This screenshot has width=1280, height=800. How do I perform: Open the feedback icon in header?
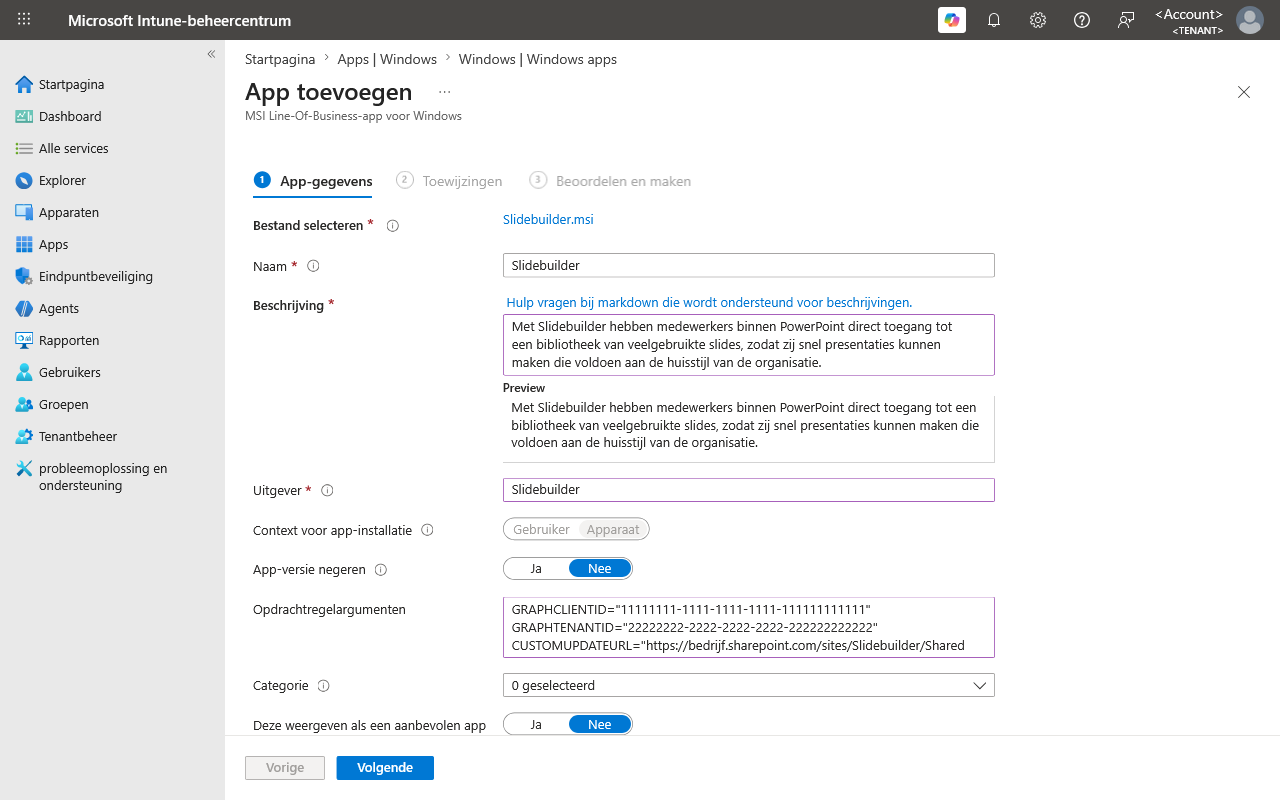(1126, 20)
